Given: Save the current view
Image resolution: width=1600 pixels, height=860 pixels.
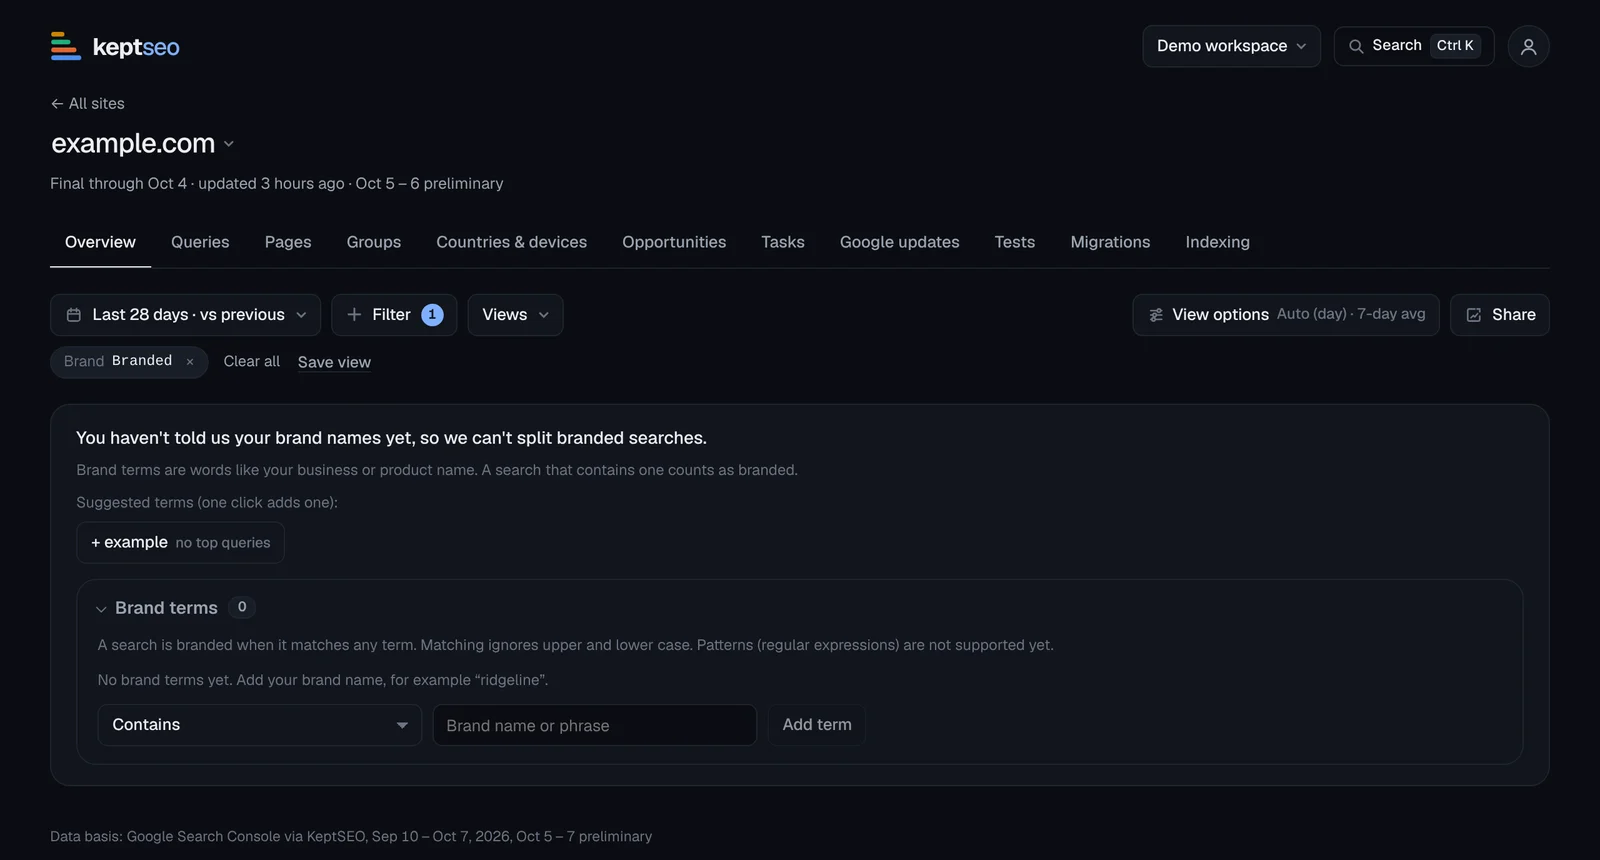Looking at the screenshot, I should pyautogui.click(x=334, y=362).
